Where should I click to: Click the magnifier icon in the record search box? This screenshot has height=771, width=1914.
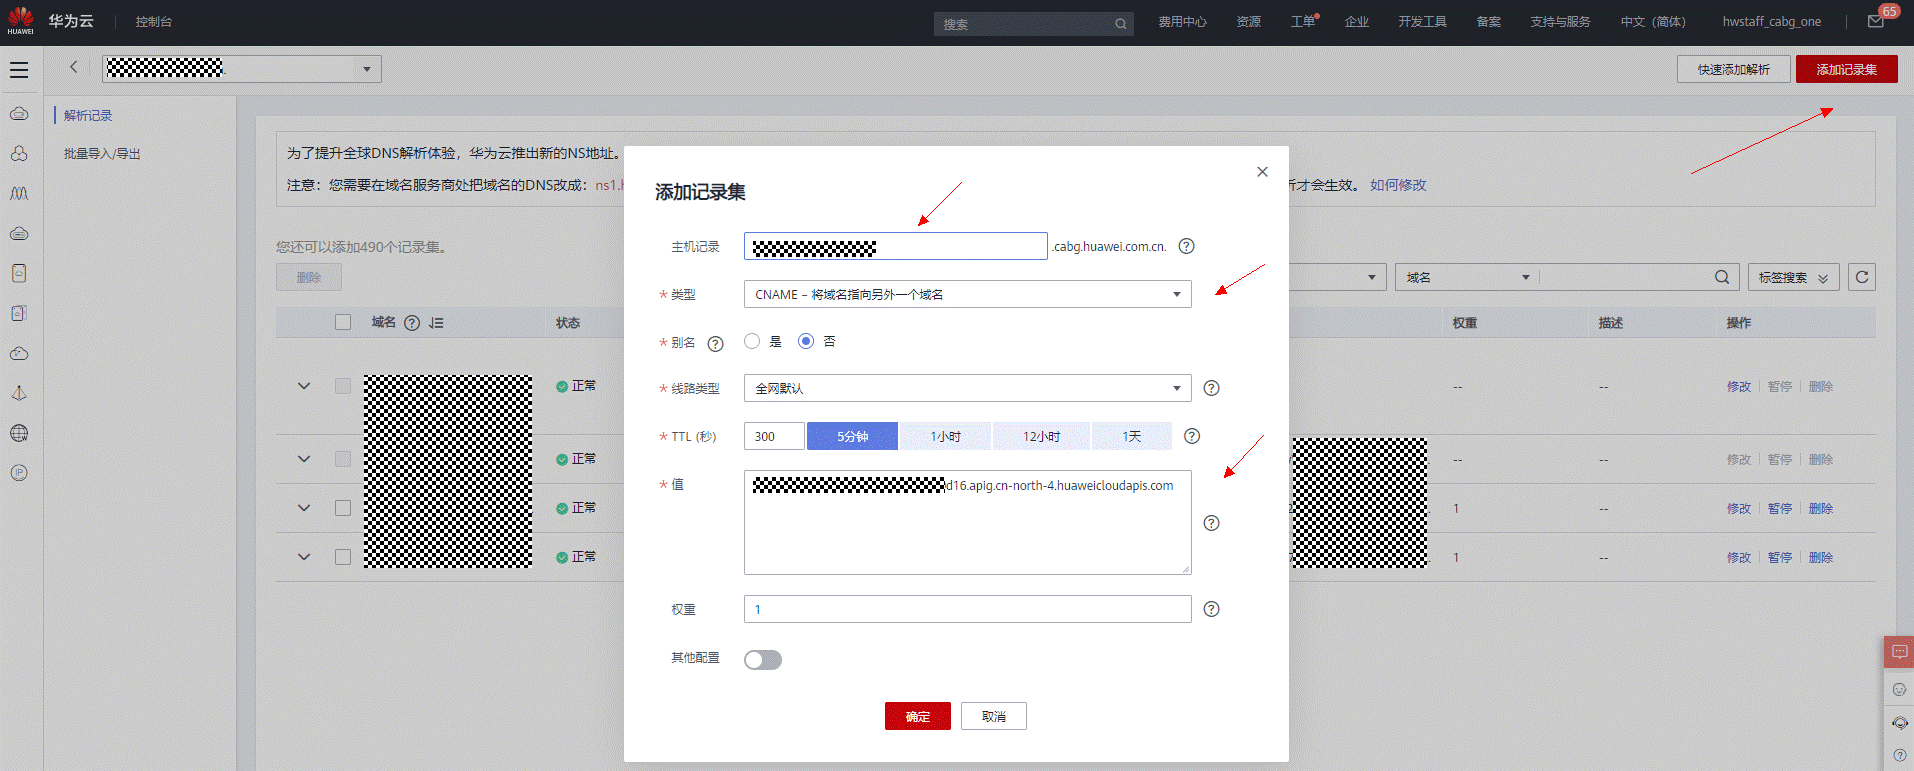pos(1722,277)
